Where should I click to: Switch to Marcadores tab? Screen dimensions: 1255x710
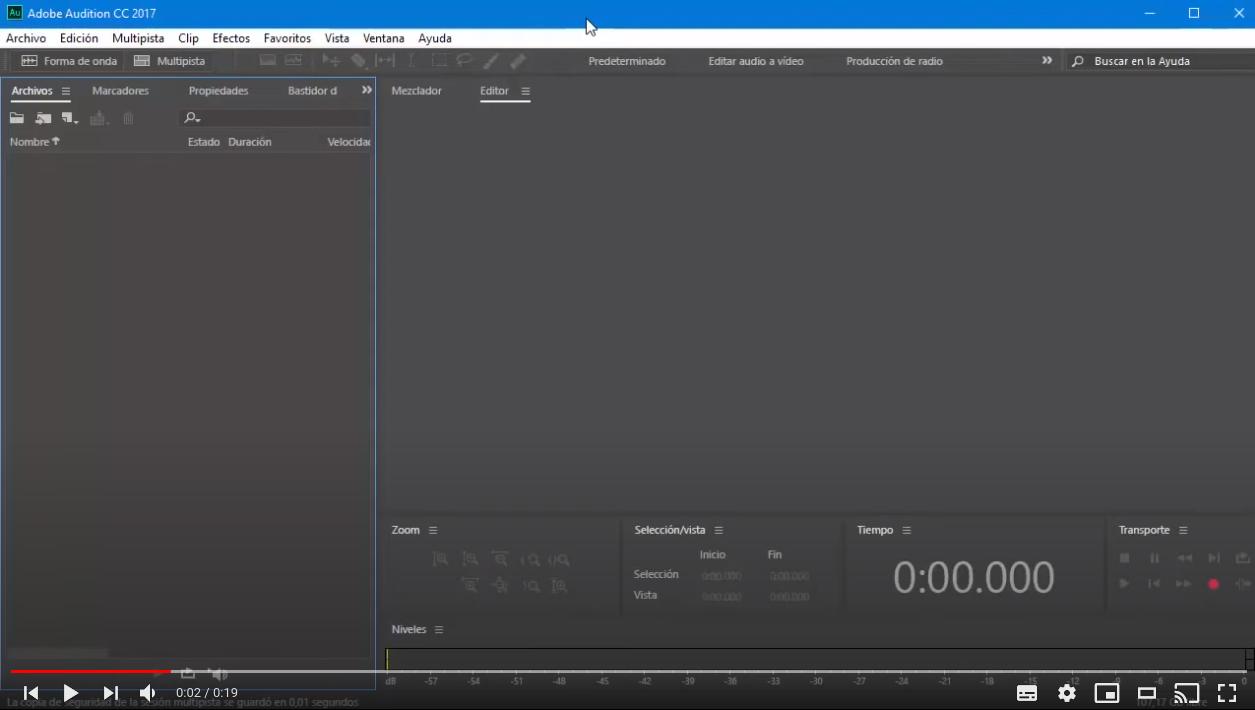click(x=120, y=91)
